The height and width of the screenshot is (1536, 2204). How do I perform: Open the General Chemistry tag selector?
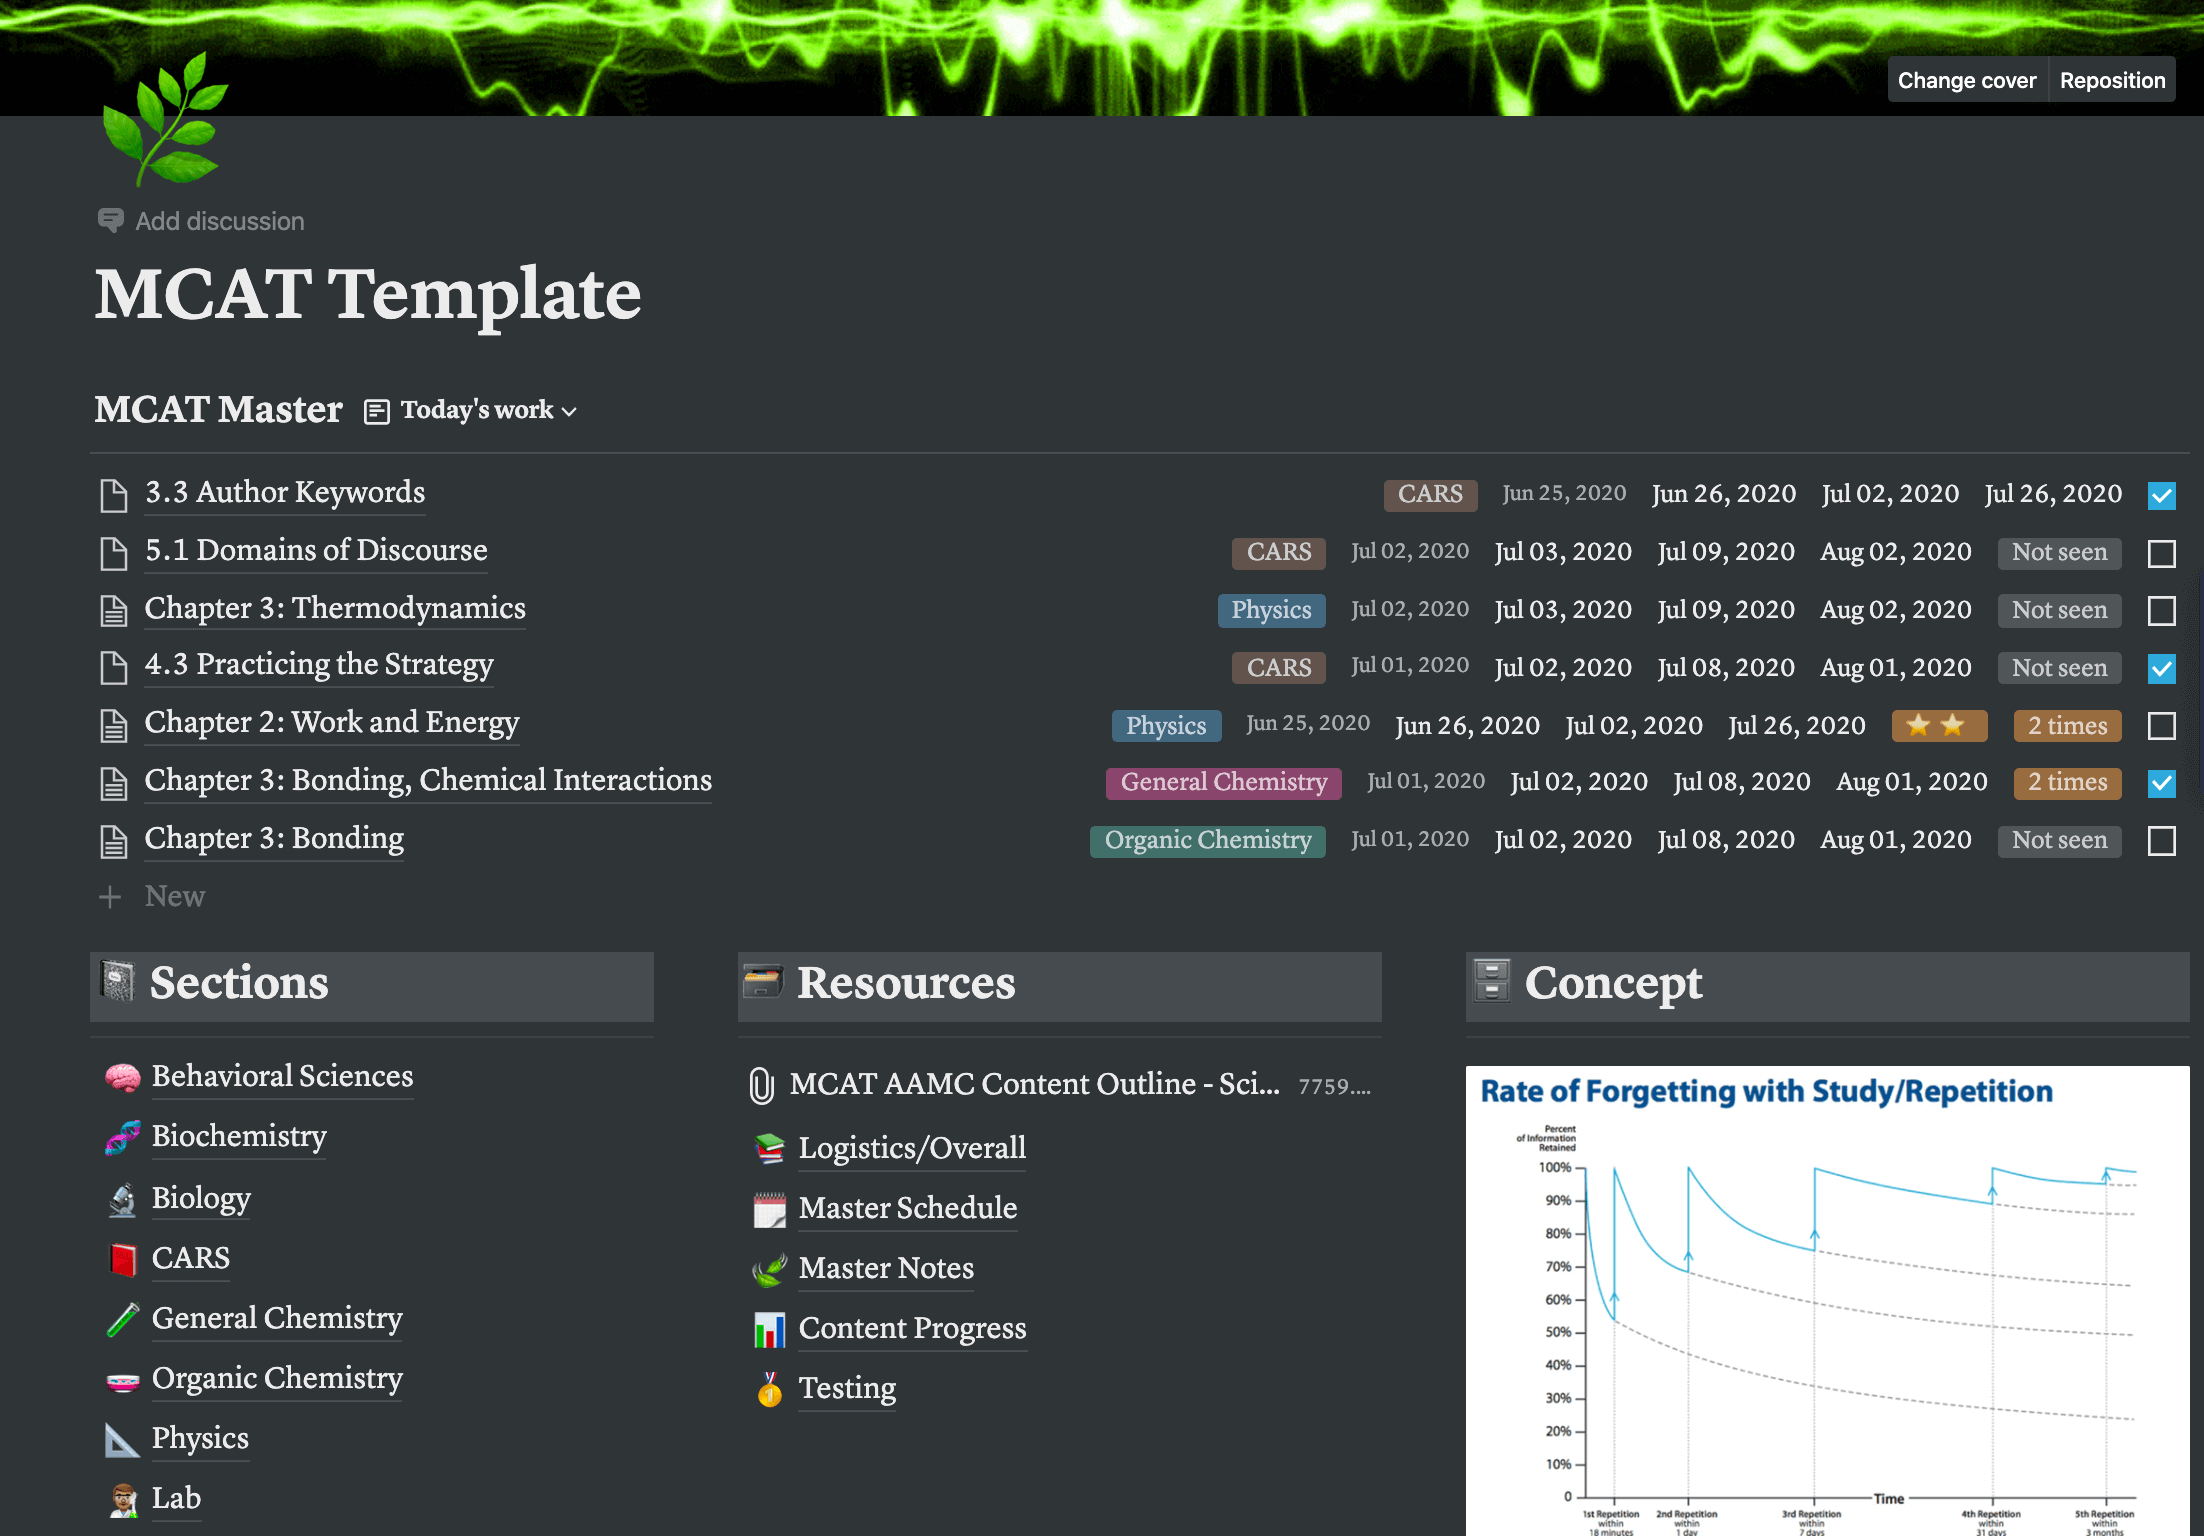pos(1223,783)
